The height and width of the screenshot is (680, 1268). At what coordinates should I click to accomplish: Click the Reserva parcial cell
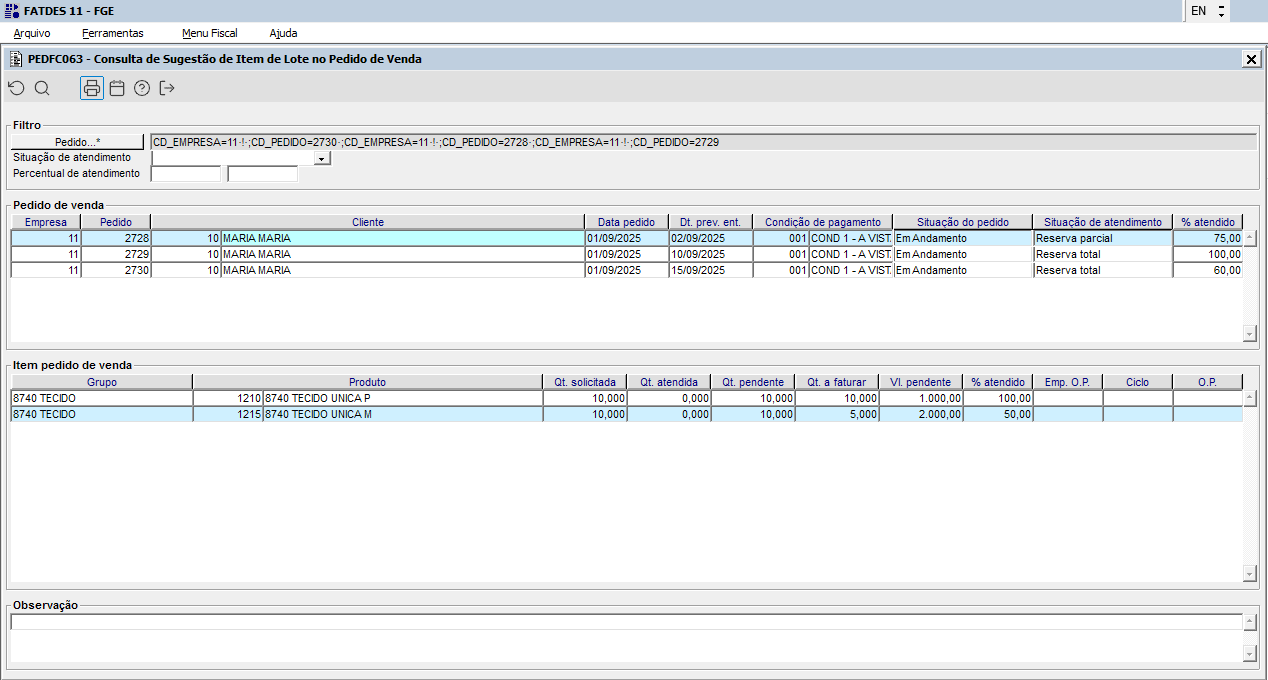pos(1103,238)
